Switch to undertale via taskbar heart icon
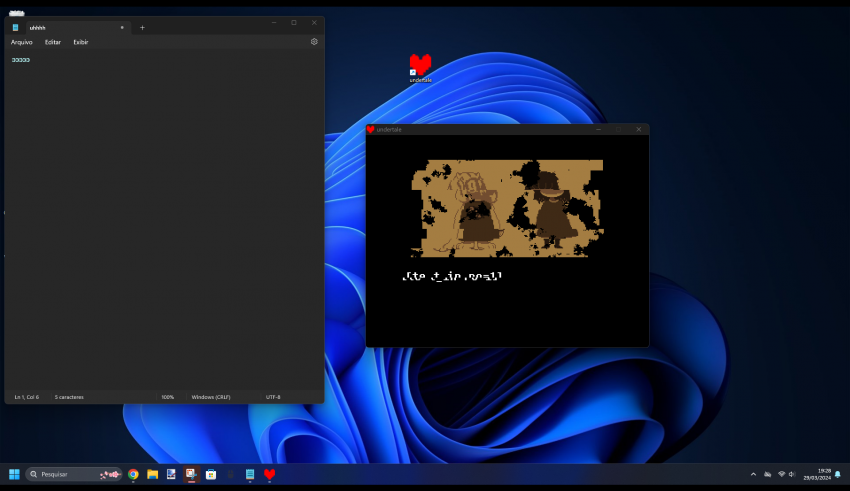Screen dimensions: 850x491 (269, 474)
